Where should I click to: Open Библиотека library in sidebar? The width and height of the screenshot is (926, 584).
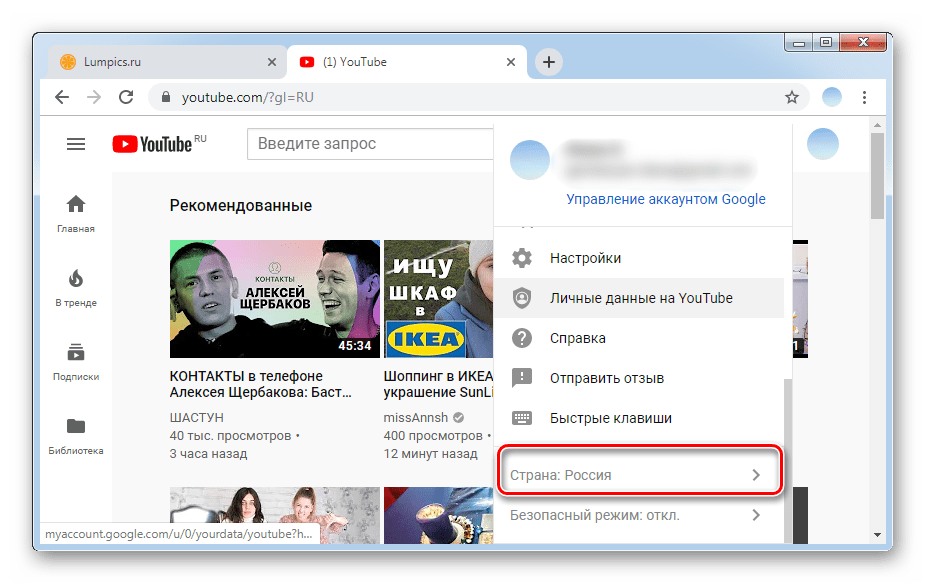(x=76, y=435)
